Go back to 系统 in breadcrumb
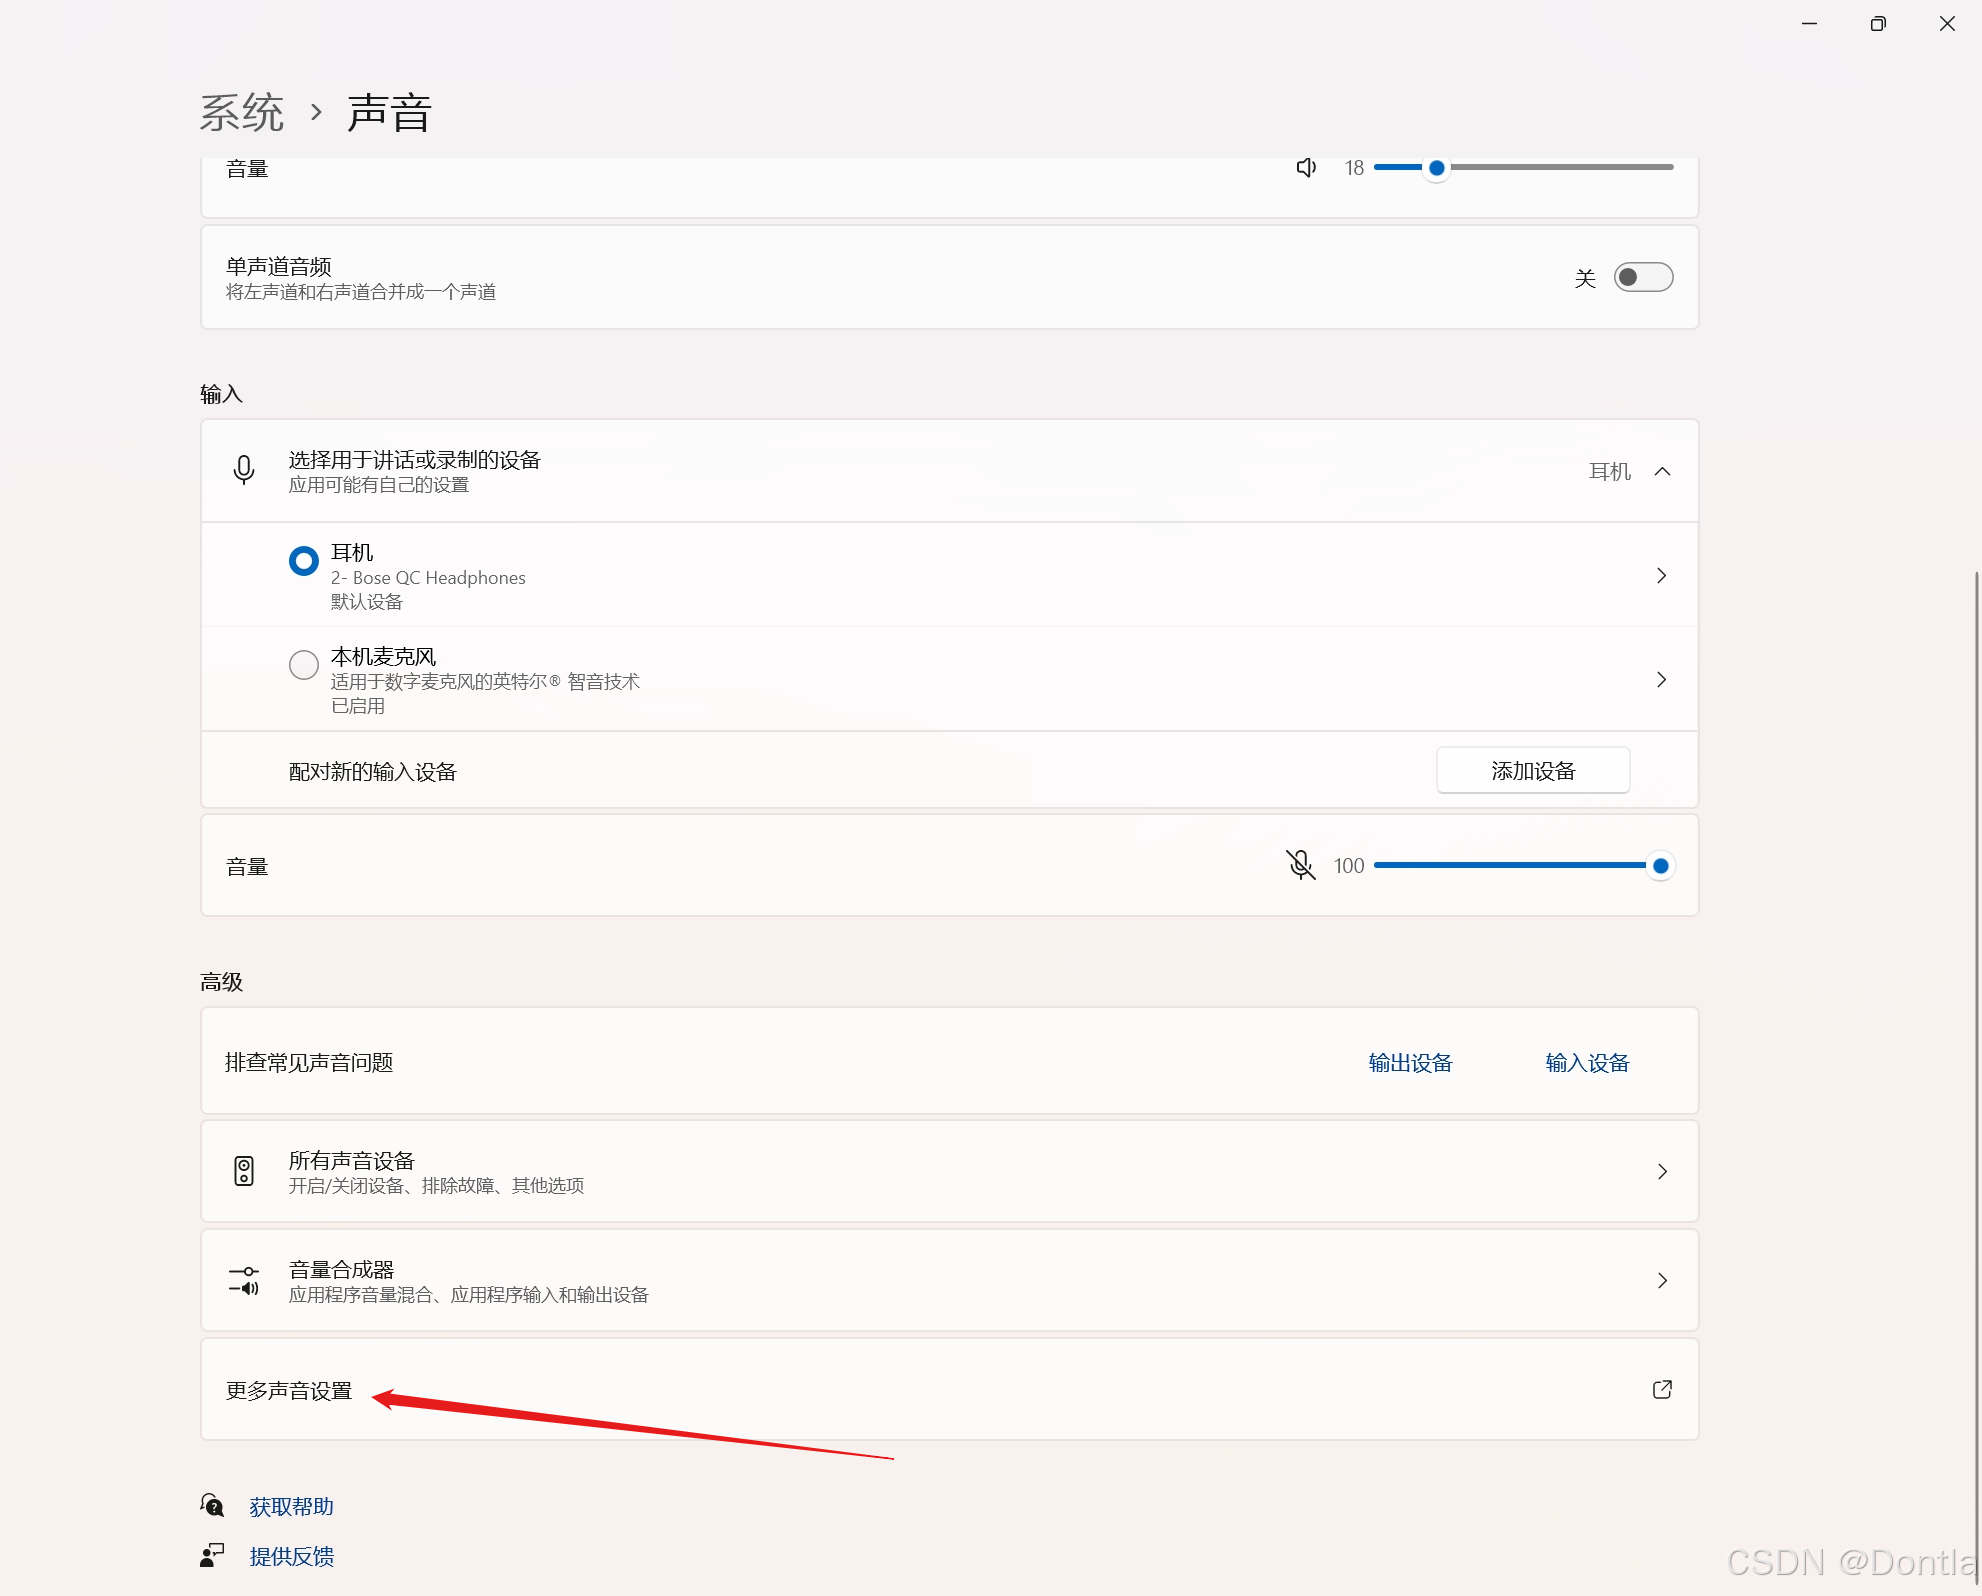Viewport: 1982px width, 1596px height. point(242,112)
